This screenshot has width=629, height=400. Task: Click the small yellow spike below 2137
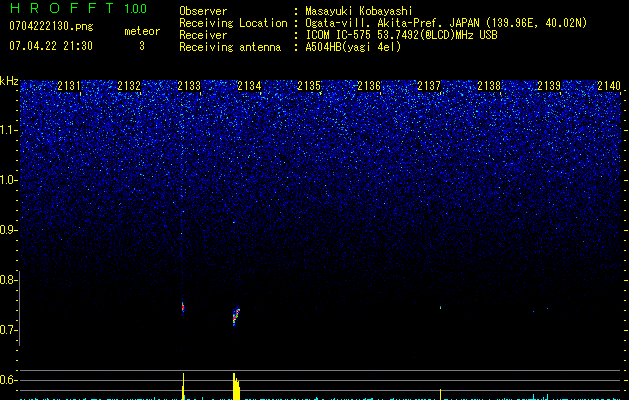pyautogui.click(x=440, y=394)
